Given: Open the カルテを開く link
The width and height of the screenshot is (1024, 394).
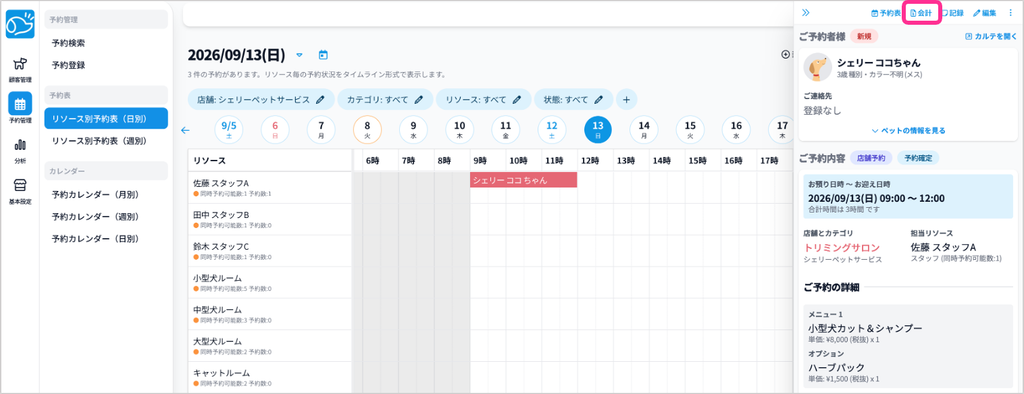Looking at the screenshot, I should [991, 37].
